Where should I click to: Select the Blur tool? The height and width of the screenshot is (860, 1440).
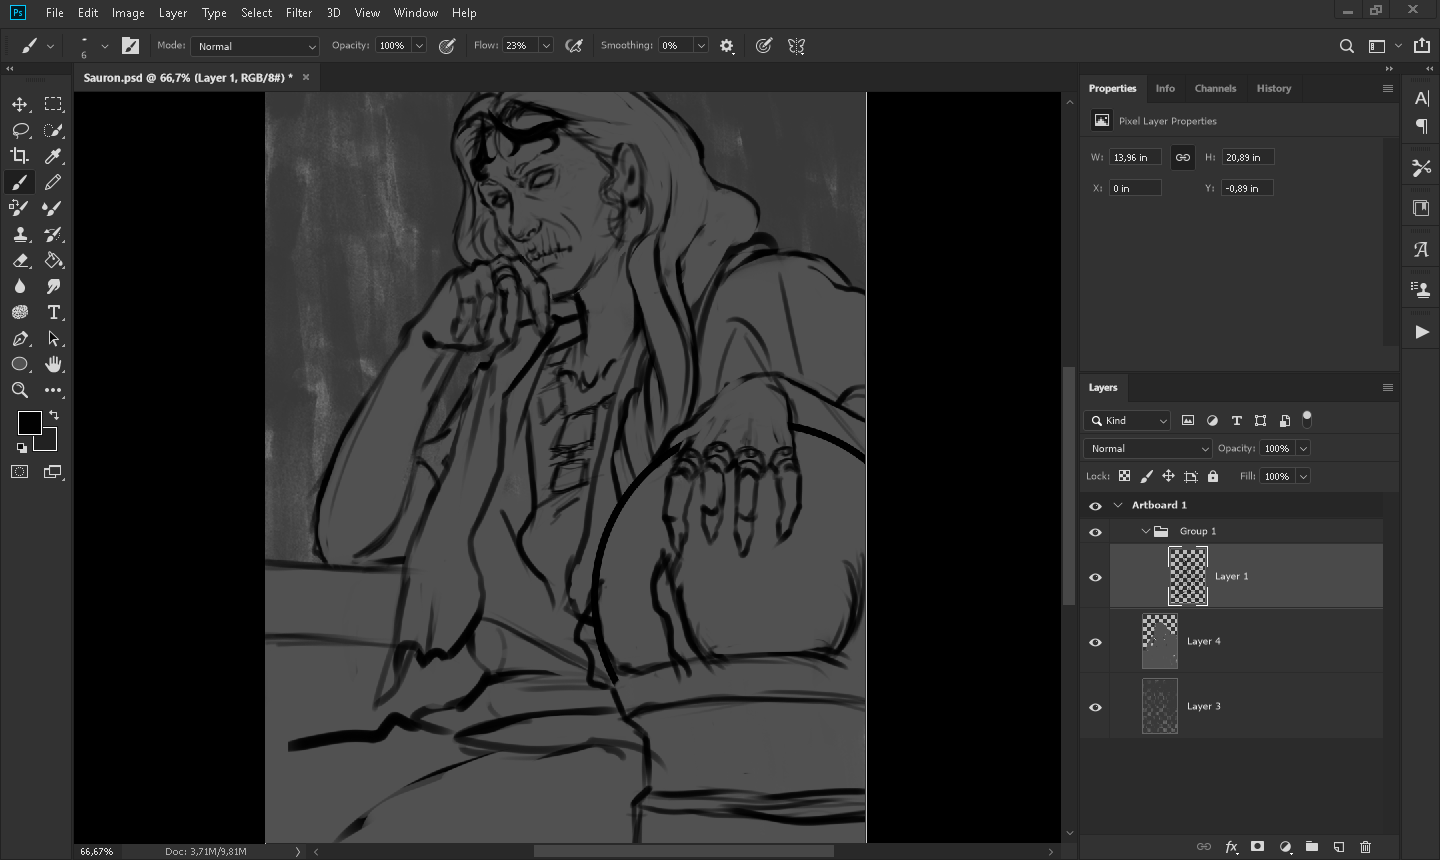[x=20, y=286]
